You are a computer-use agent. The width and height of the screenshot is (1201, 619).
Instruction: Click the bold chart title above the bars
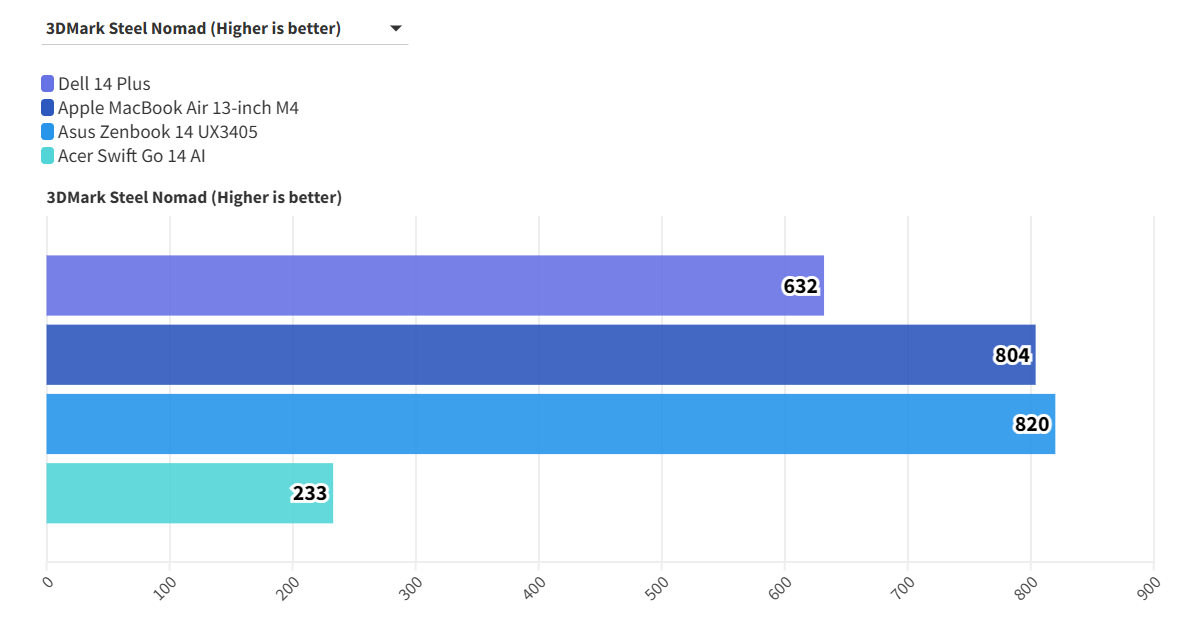coord(194,198)
